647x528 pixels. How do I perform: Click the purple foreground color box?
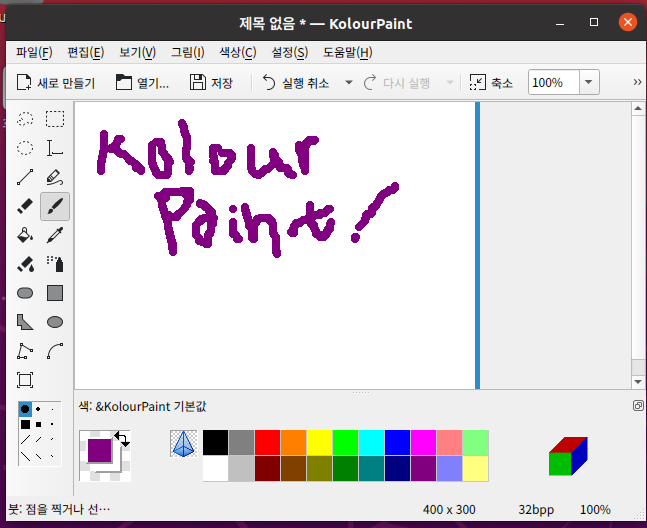tap(99, 450)
